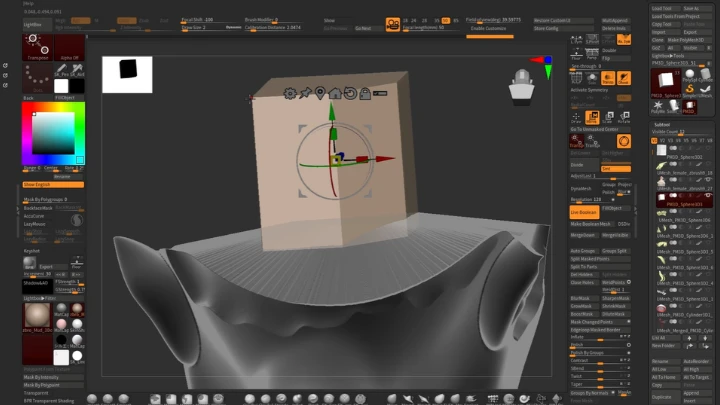Select the black secondary color swatch

[x=77, y=85]
